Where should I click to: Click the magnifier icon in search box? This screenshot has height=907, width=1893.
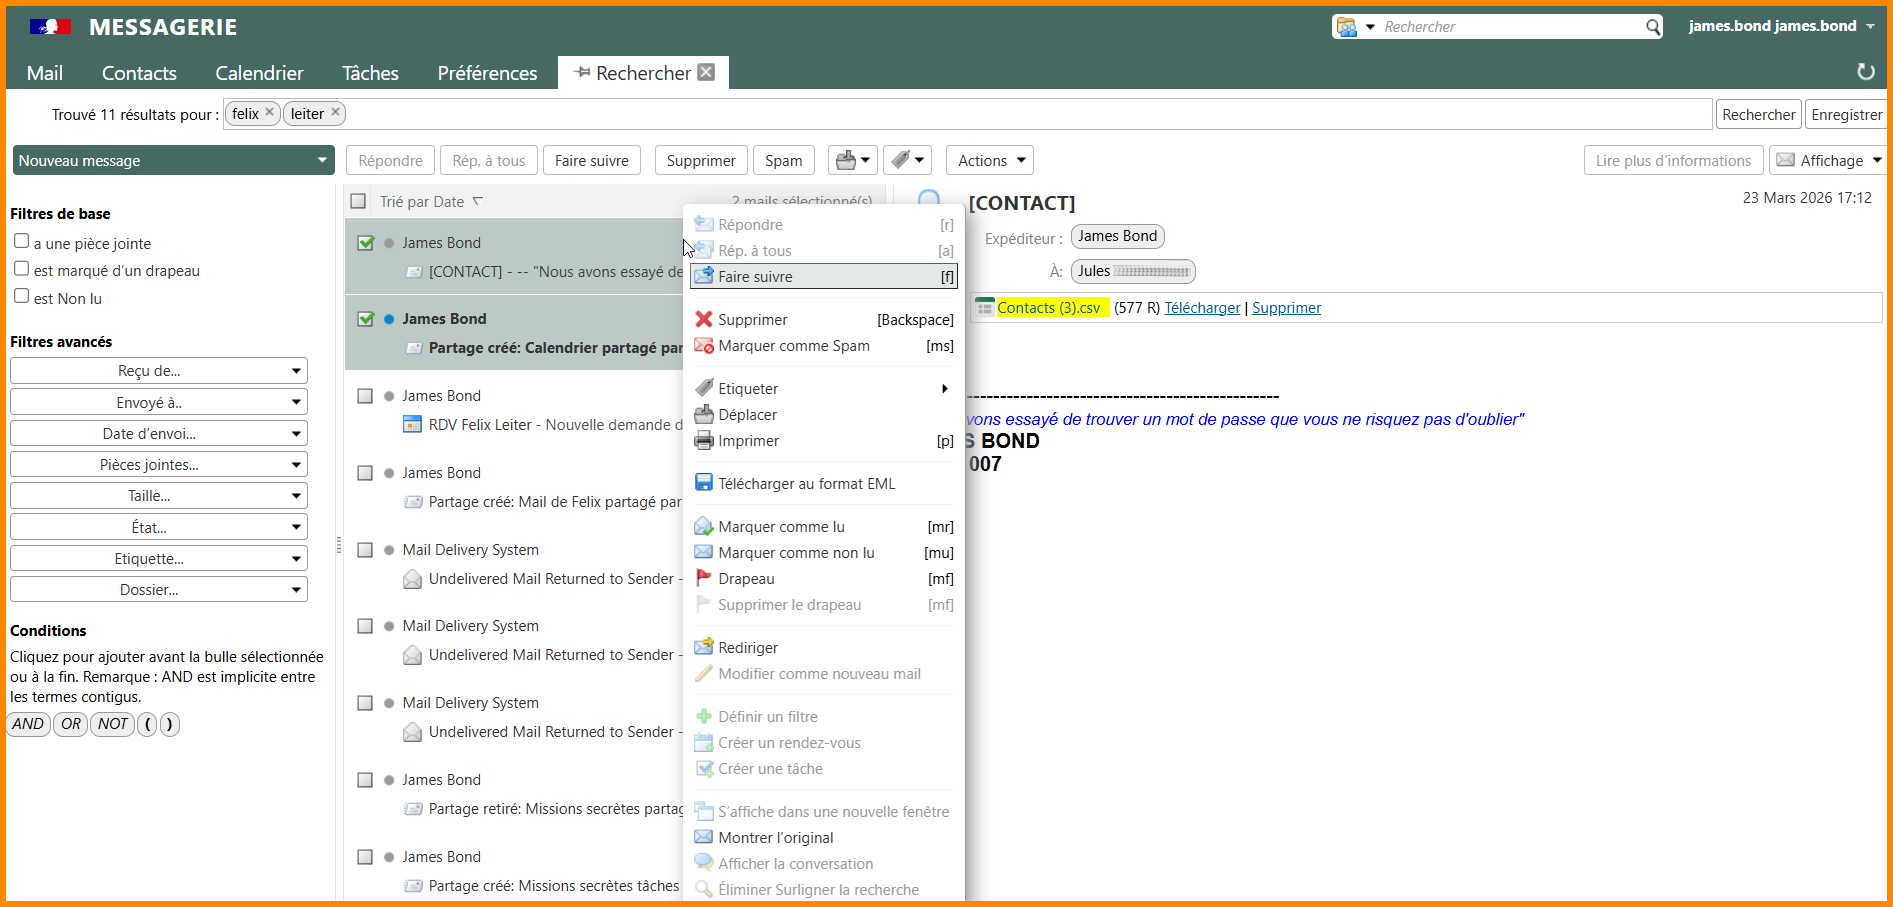tap(1653, 27)
